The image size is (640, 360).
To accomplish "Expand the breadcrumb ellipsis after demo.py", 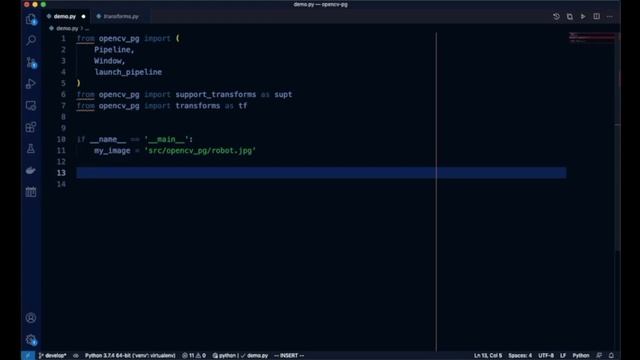I will click(x=87, y=29).
